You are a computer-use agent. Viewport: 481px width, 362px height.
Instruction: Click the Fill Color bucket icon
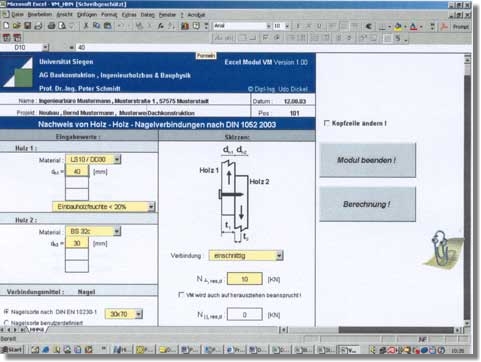point(398,26)
